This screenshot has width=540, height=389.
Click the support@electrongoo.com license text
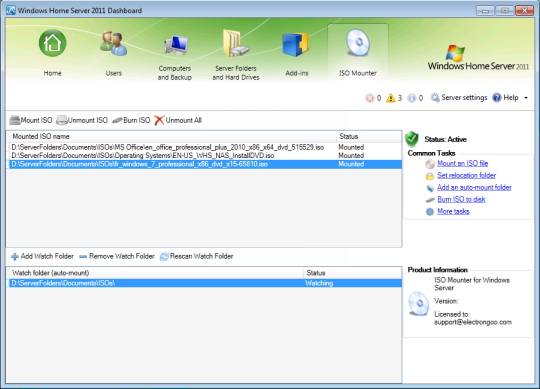pos(473,322)
